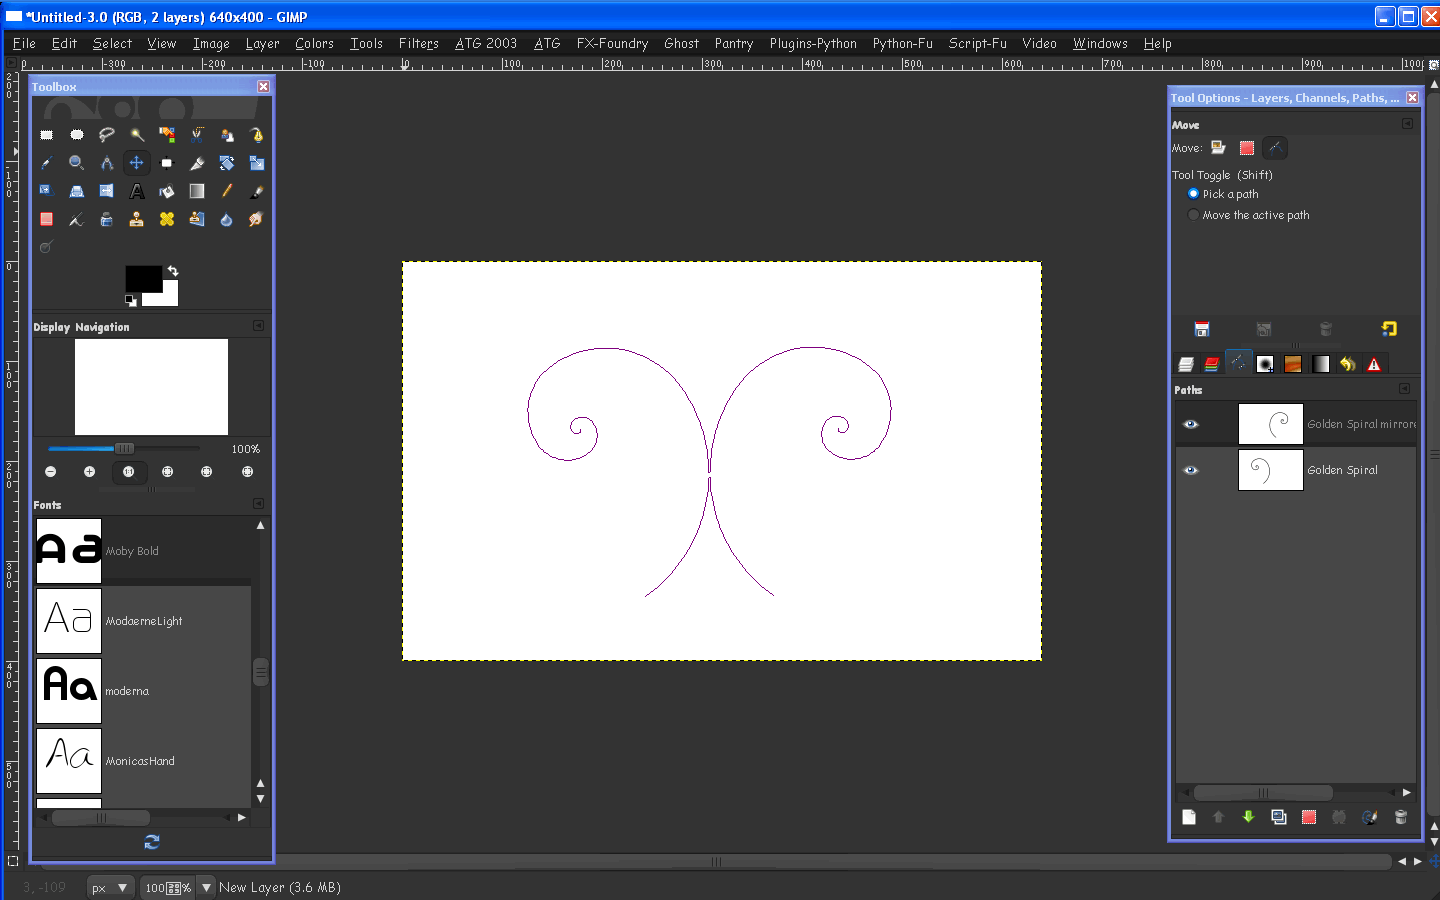
Task: Select the Select by Color tool
Action: (x=166, y=134)
